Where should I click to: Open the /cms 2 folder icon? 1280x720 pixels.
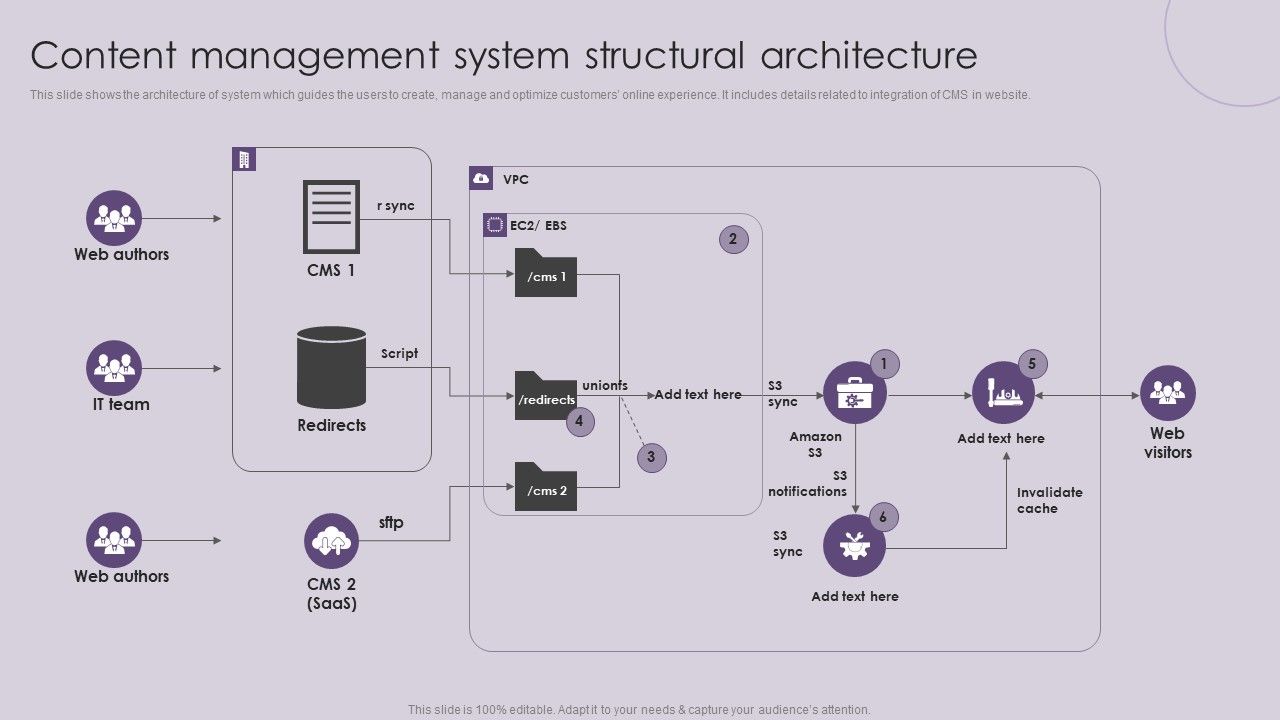[546, 490]
